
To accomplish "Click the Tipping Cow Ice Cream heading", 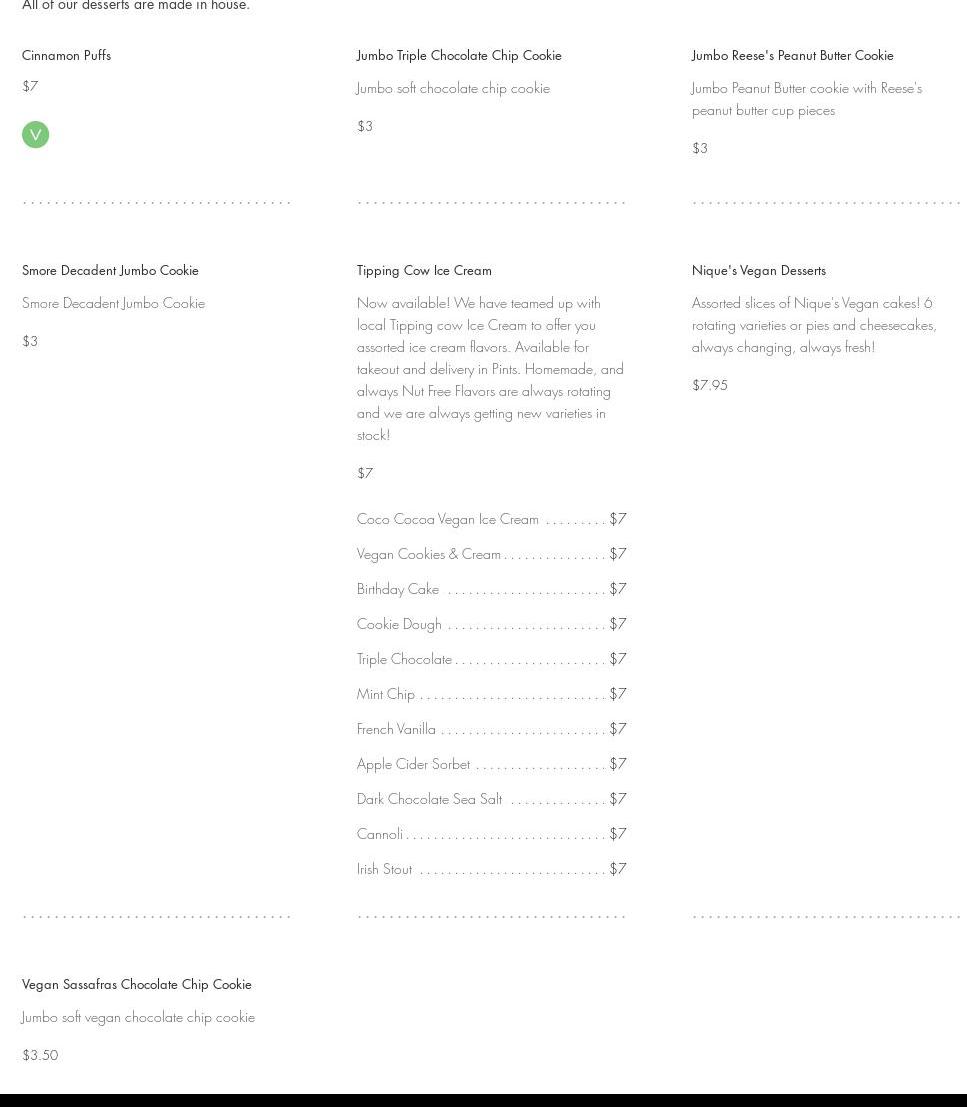I will tap(424, 270).
